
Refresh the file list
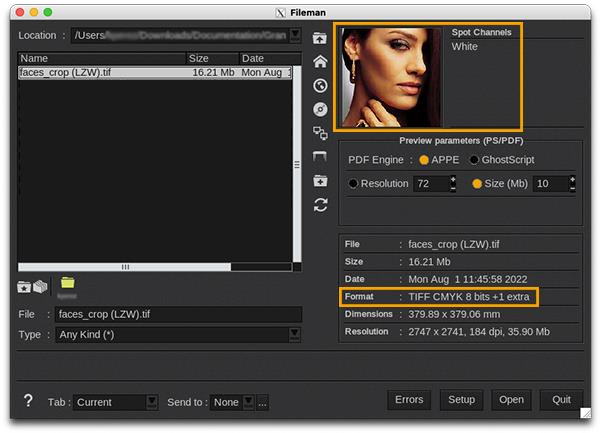click(320, 205)
